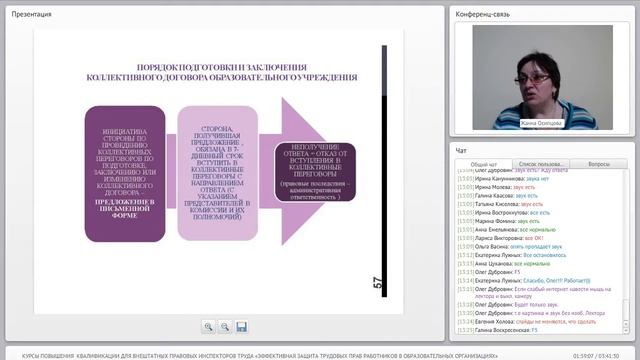The height and width of the screenshot is (360, 640).
Task: Open the Вопросы tab
Action: [599, 164]
